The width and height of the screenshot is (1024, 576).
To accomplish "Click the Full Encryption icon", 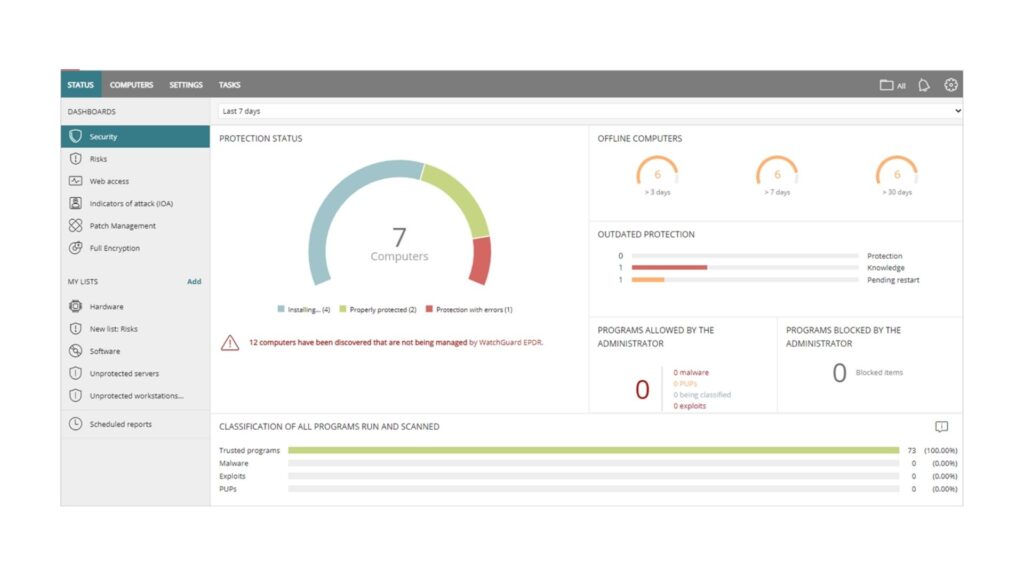I will coord(75,248).
